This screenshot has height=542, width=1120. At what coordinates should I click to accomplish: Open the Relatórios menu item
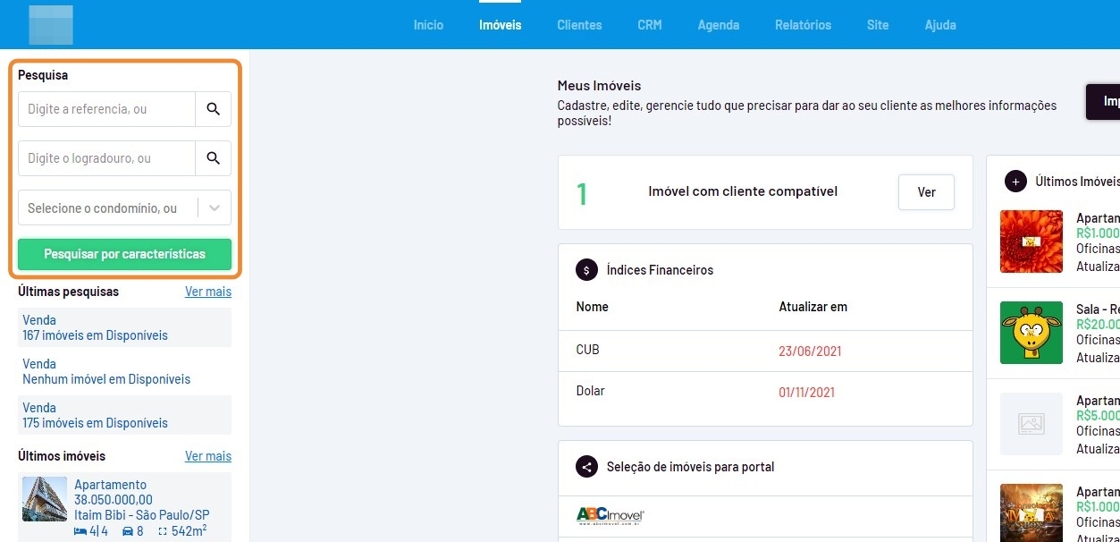tap(802, 25)
